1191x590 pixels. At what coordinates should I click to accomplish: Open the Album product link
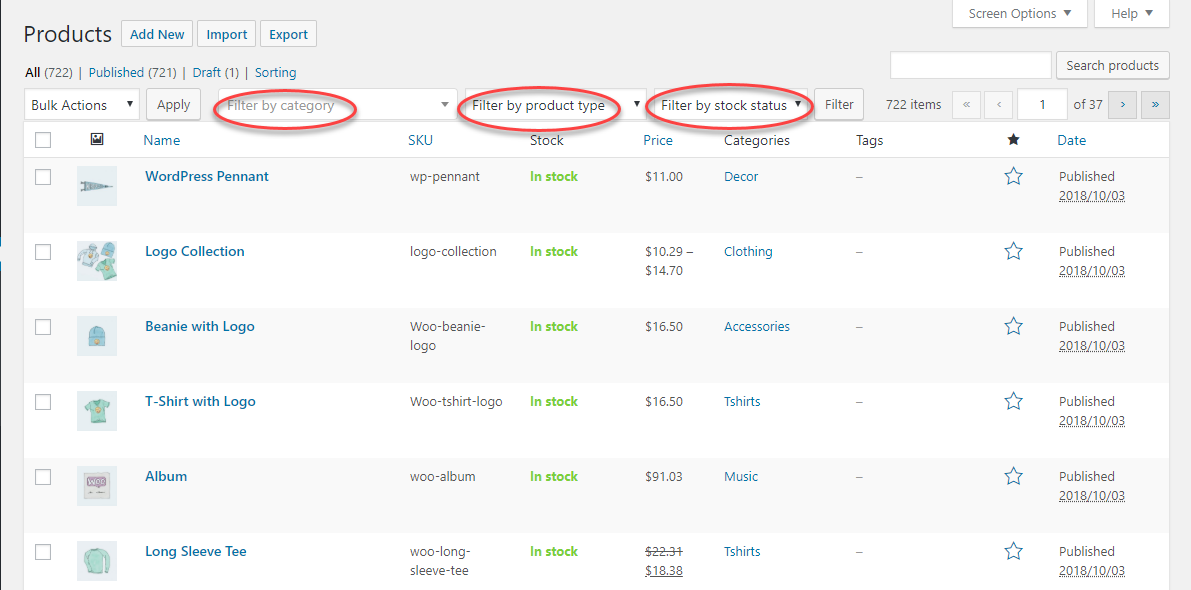pyautogui.click(x=166, y=476)
